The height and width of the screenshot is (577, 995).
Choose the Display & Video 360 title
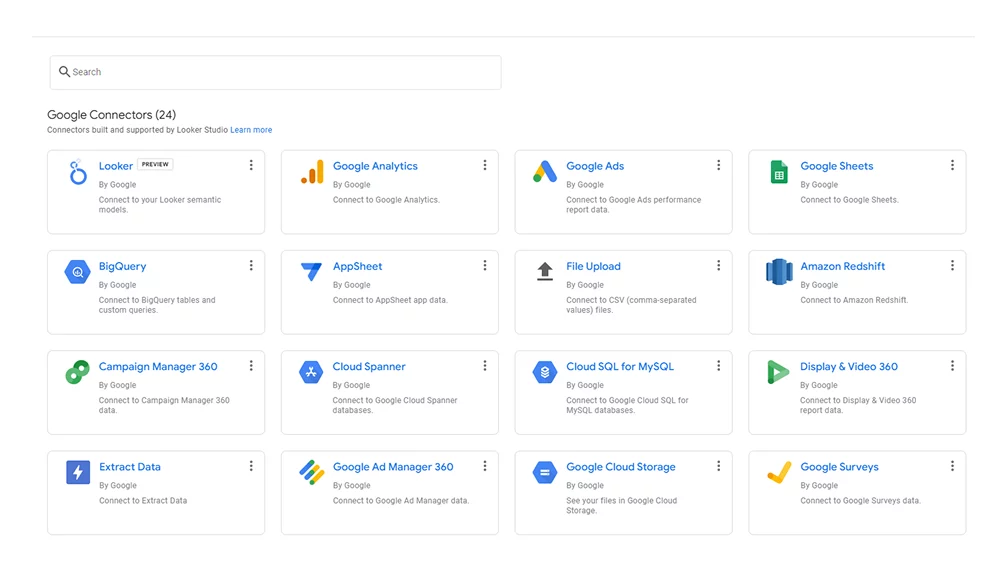tap(849, 366)
